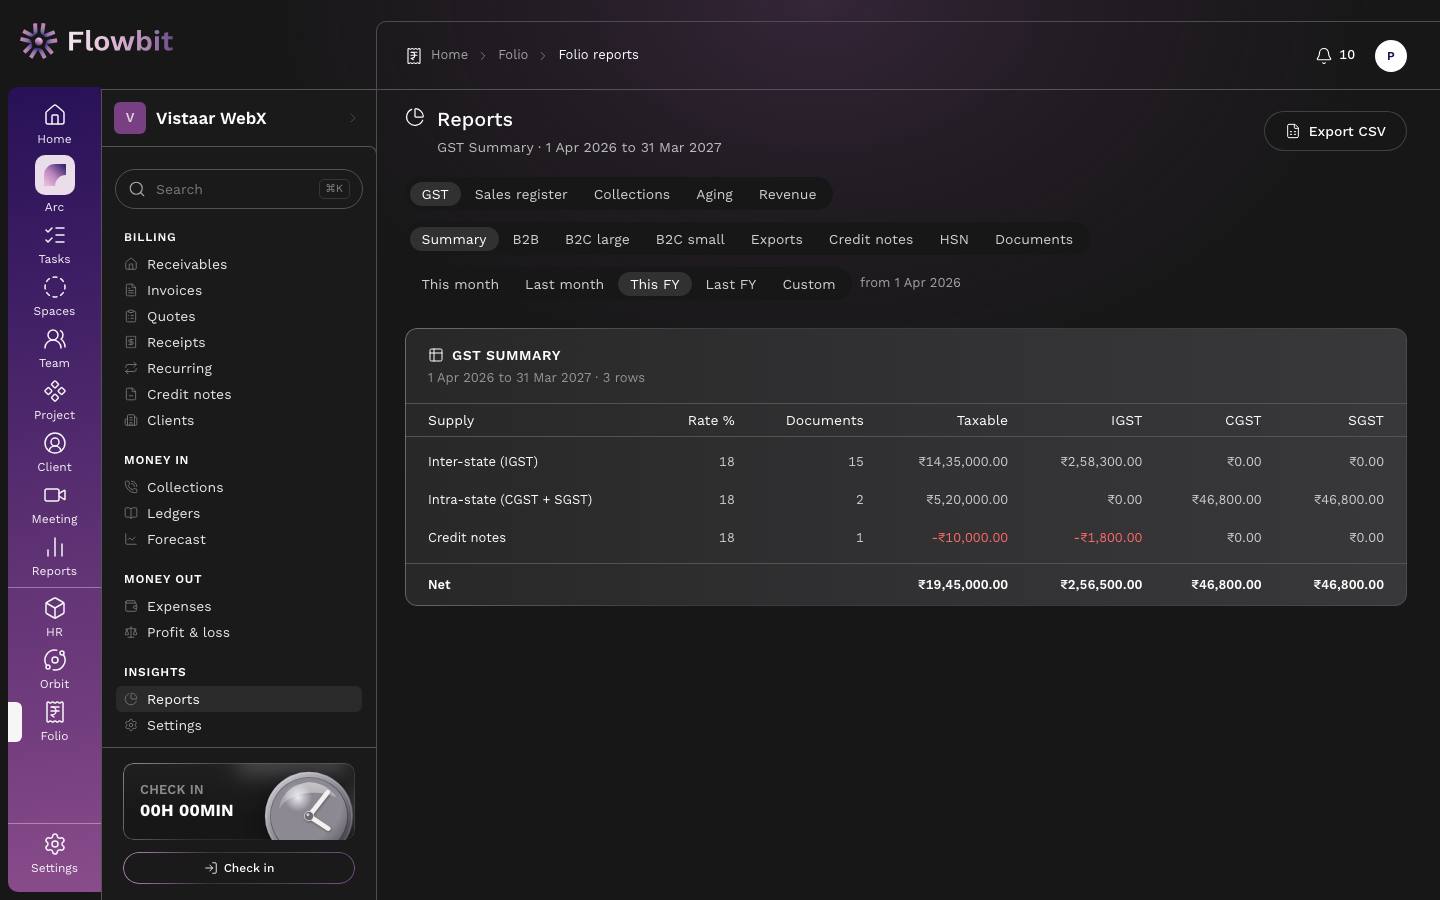Open Ledgers under Money In

(239, 513)
